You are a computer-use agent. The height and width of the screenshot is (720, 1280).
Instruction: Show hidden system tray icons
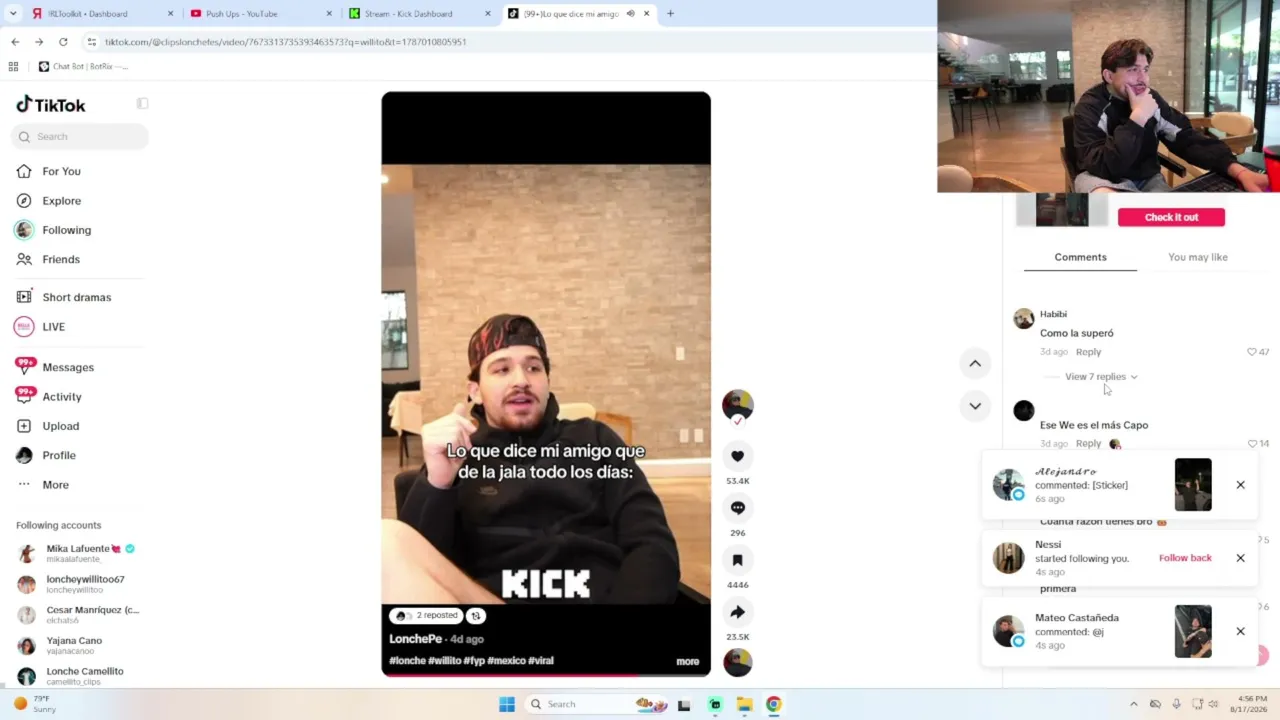(1133, 704)
